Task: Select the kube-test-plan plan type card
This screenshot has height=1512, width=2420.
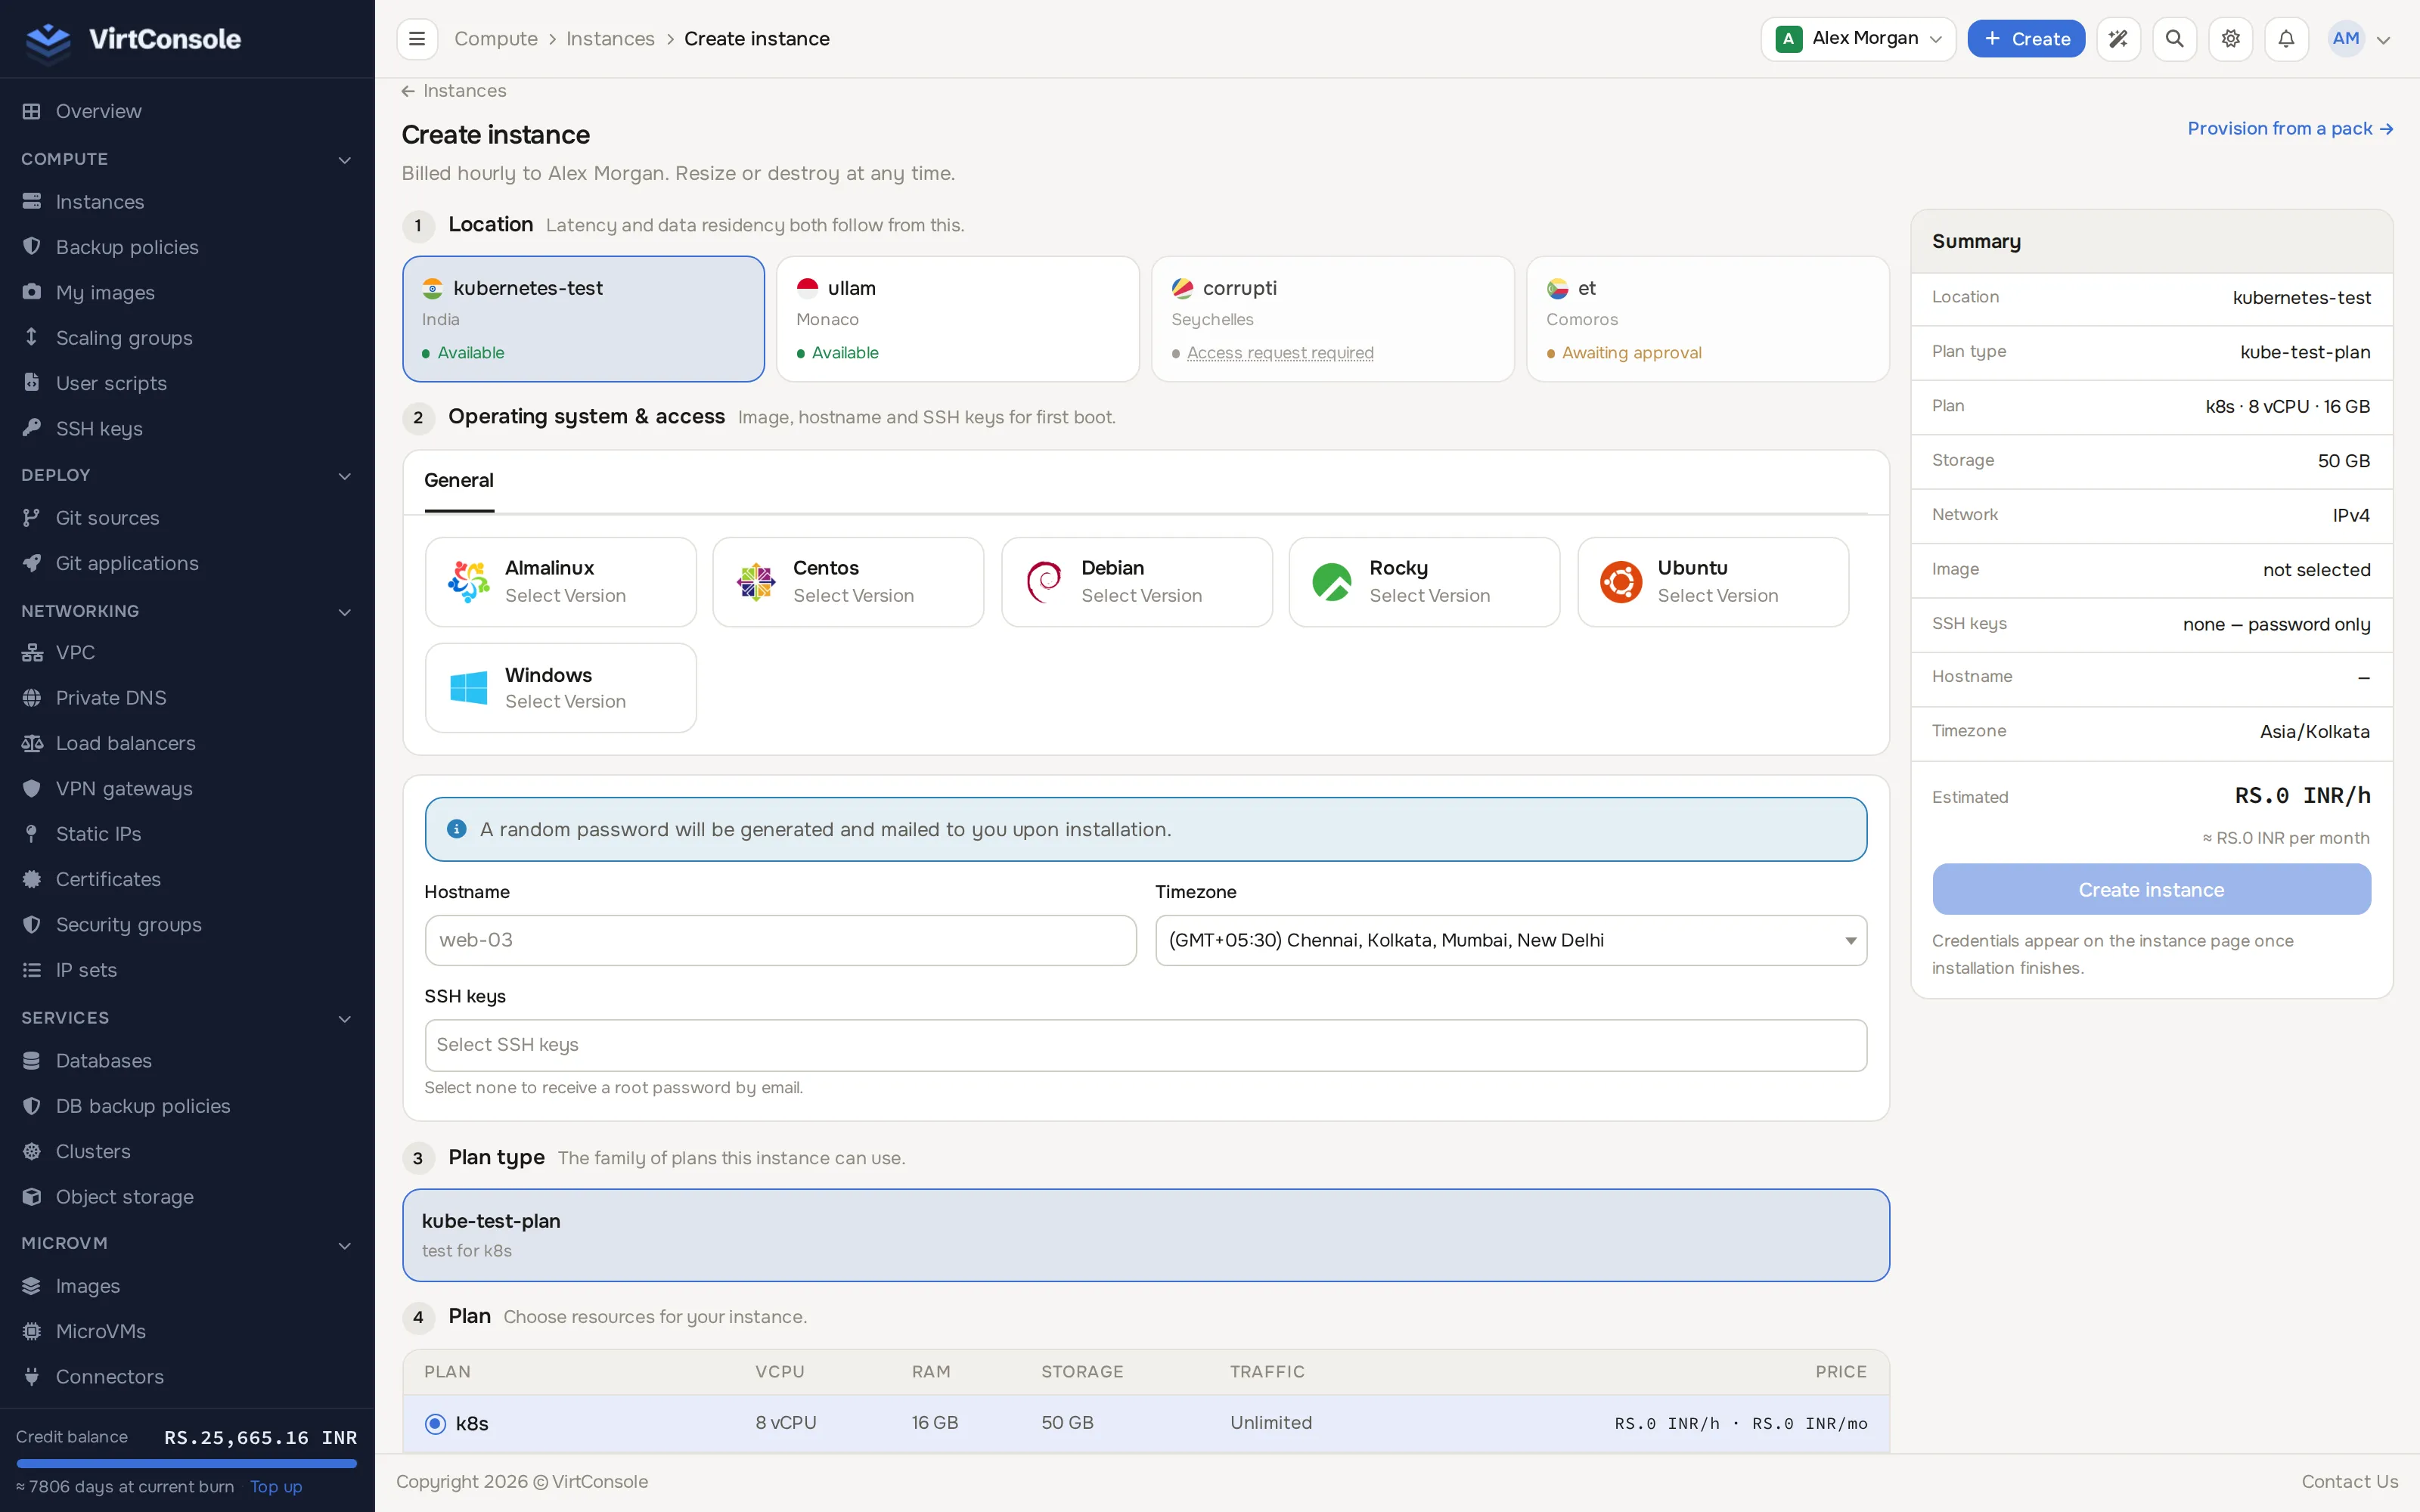Action: (x=1145, y=1235)
